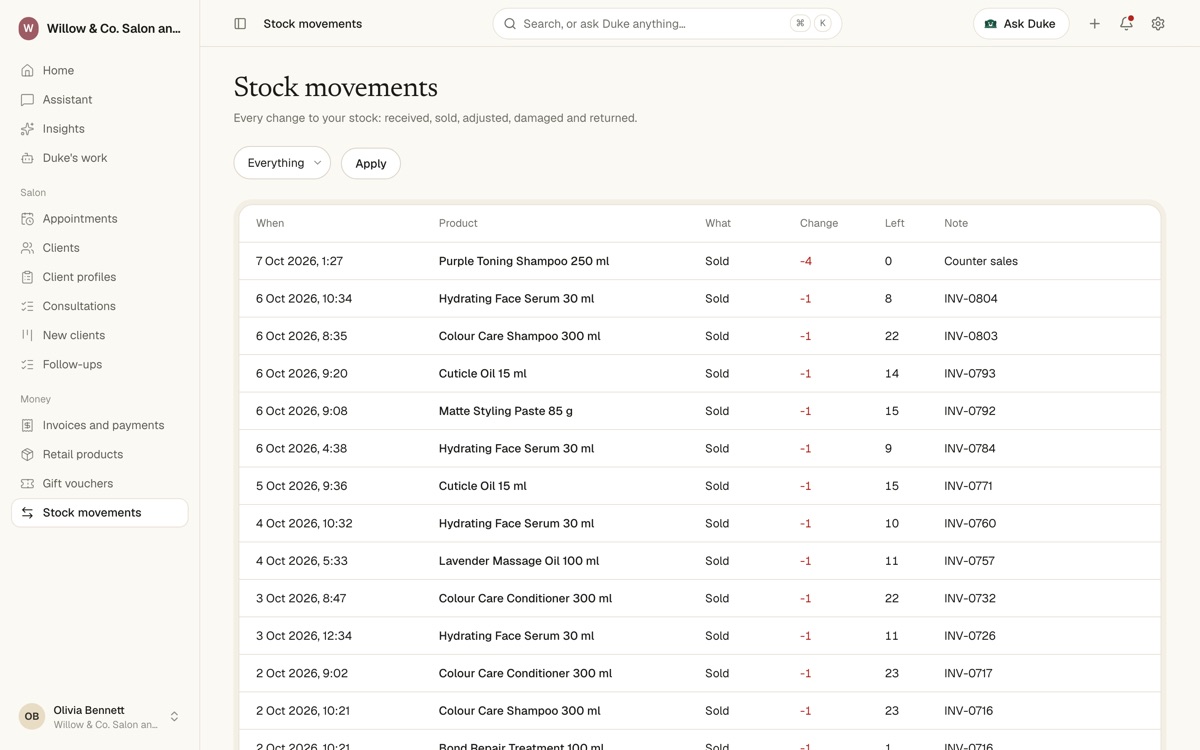1200x750 pixels.
Task: Click Insights link in sidebar
Action: click(x=100, y=129)
